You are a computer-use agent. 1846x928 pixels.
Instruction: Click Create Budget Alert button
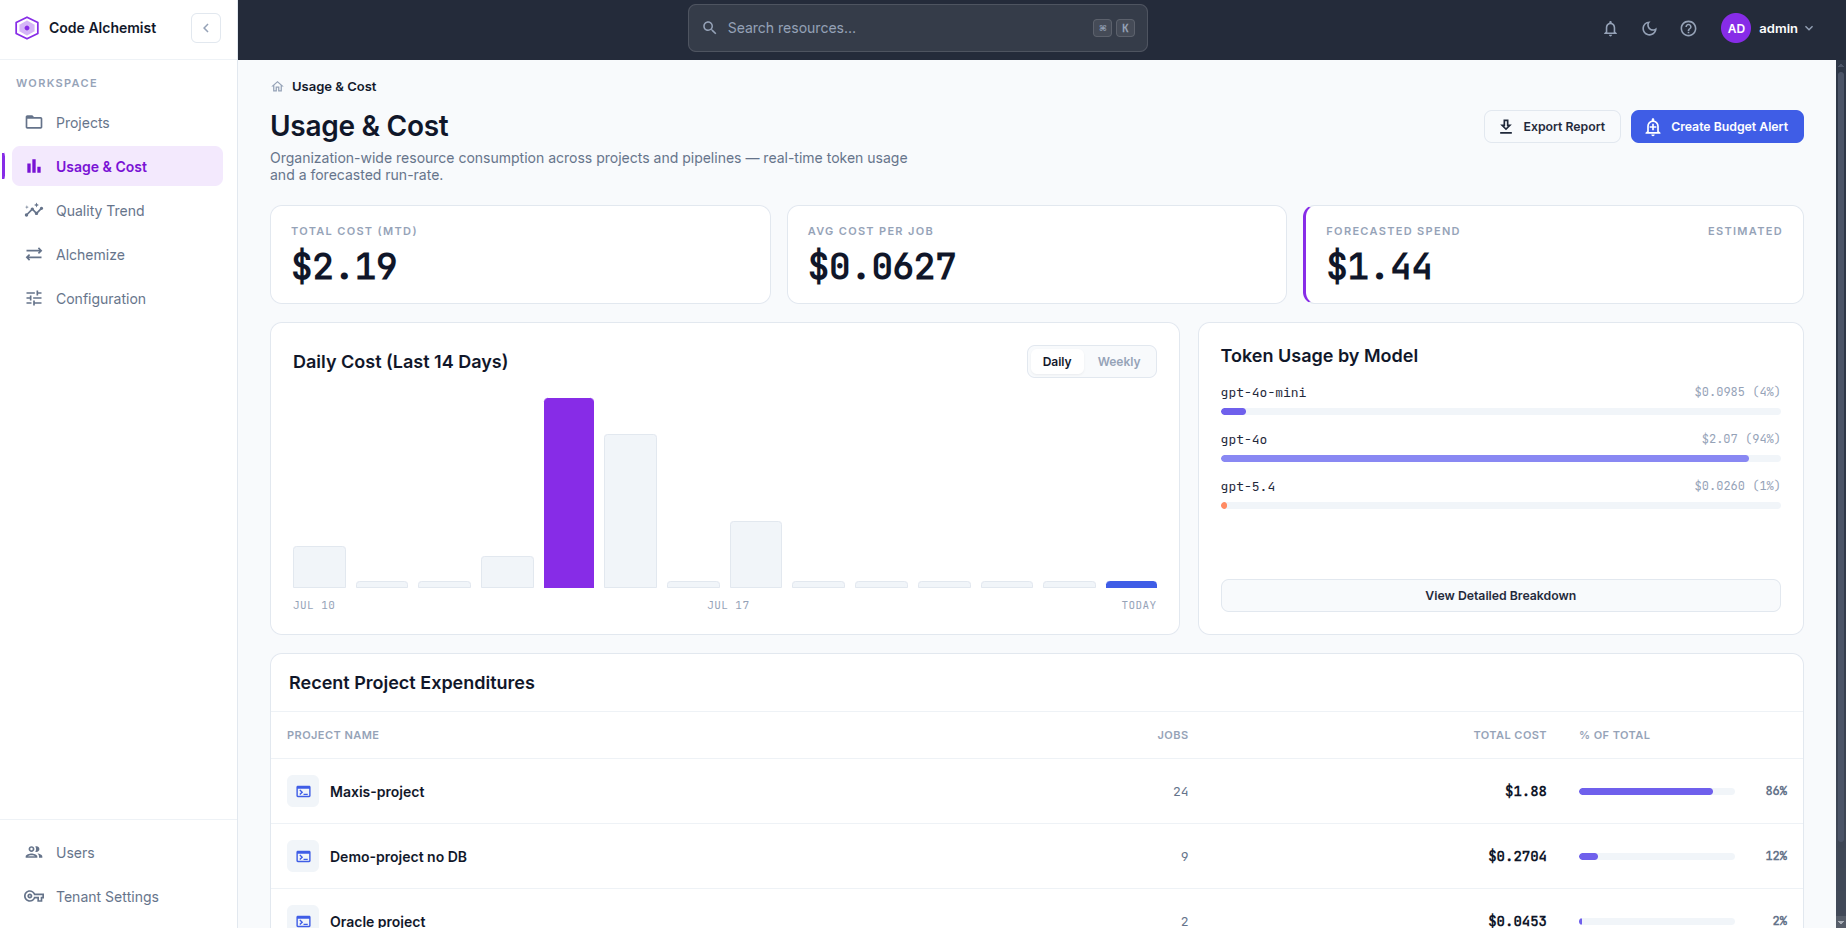(1717, 126)
